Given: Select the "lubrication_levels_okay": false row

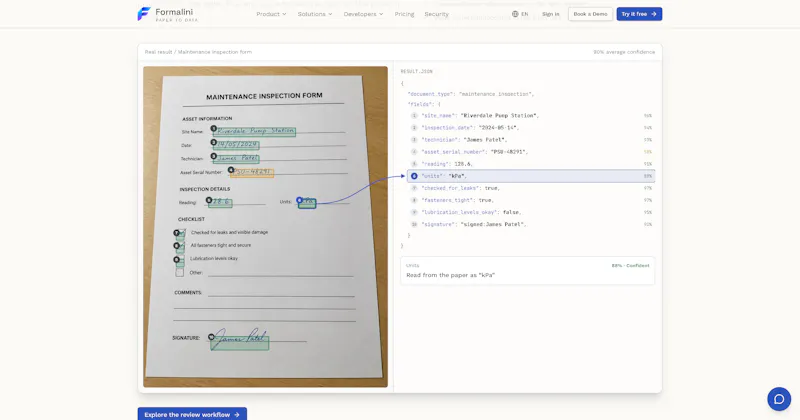Looking at the screenshot, I should coord(531,212).
